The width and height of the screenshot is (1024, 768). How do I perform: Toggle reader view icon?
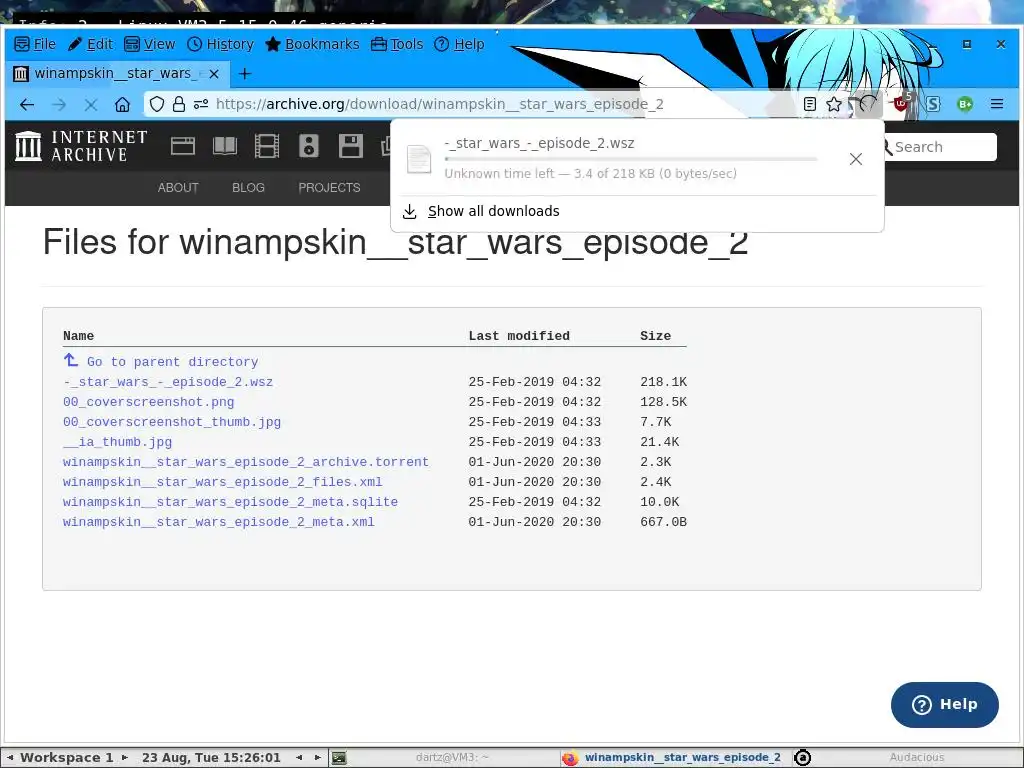(810, 104)
